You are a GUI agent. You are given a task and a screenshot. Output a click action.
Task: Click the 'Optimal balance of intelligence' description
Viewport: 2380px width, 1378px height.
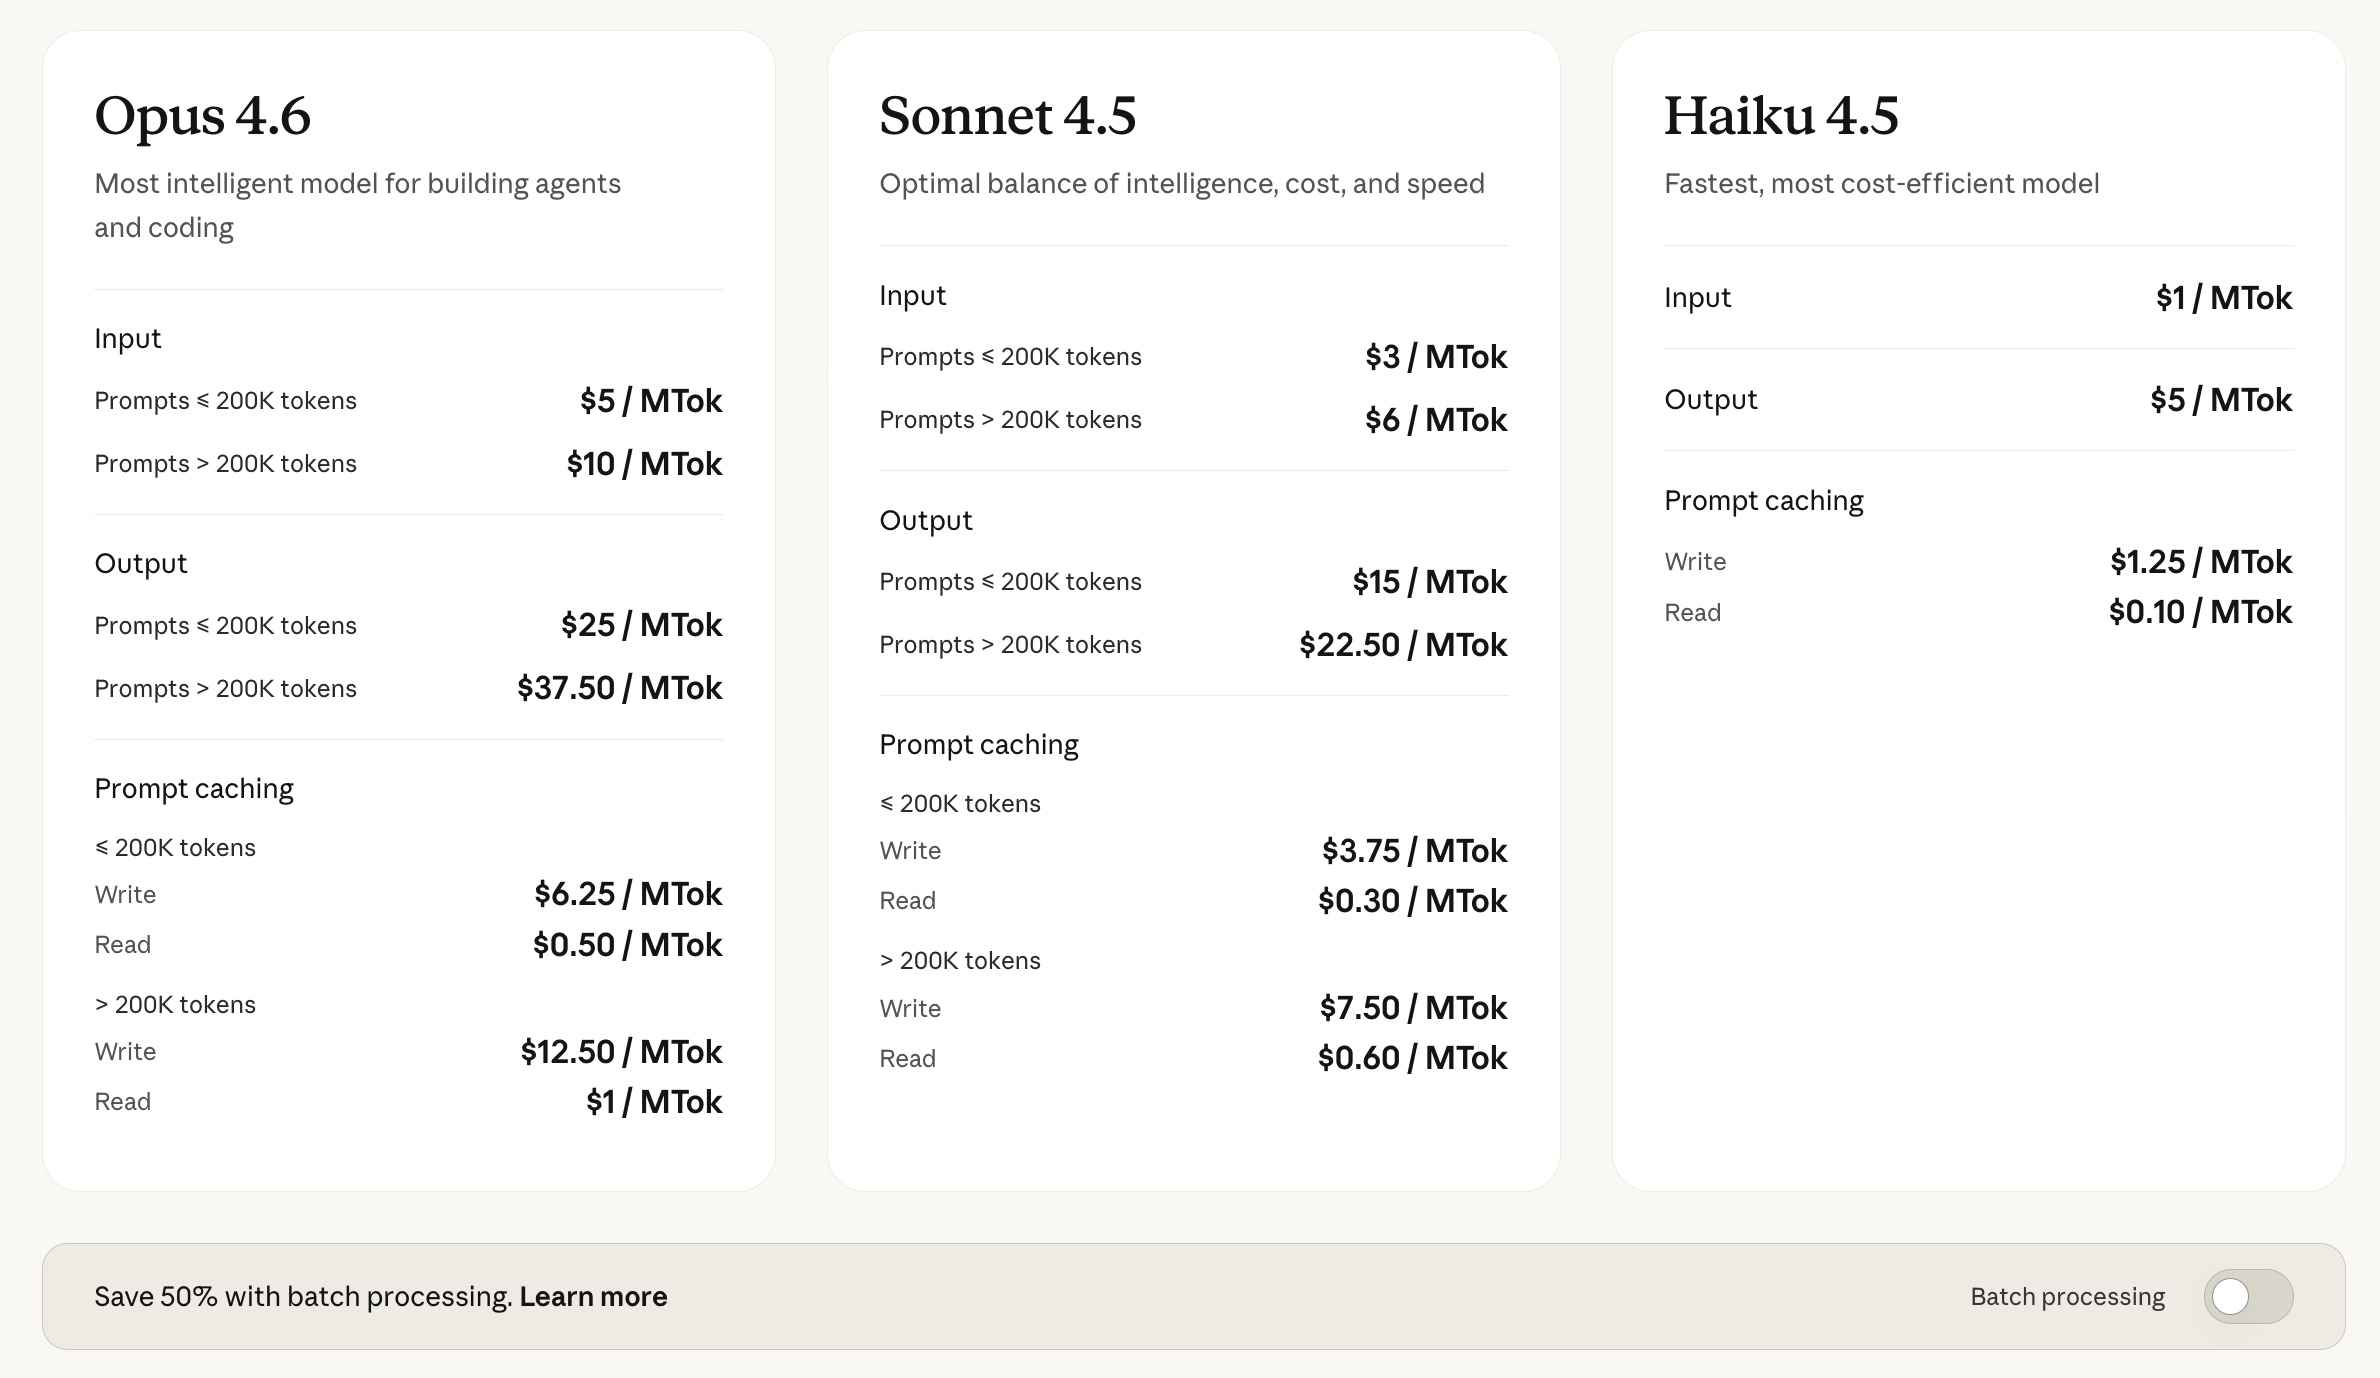coord(1181,184)
